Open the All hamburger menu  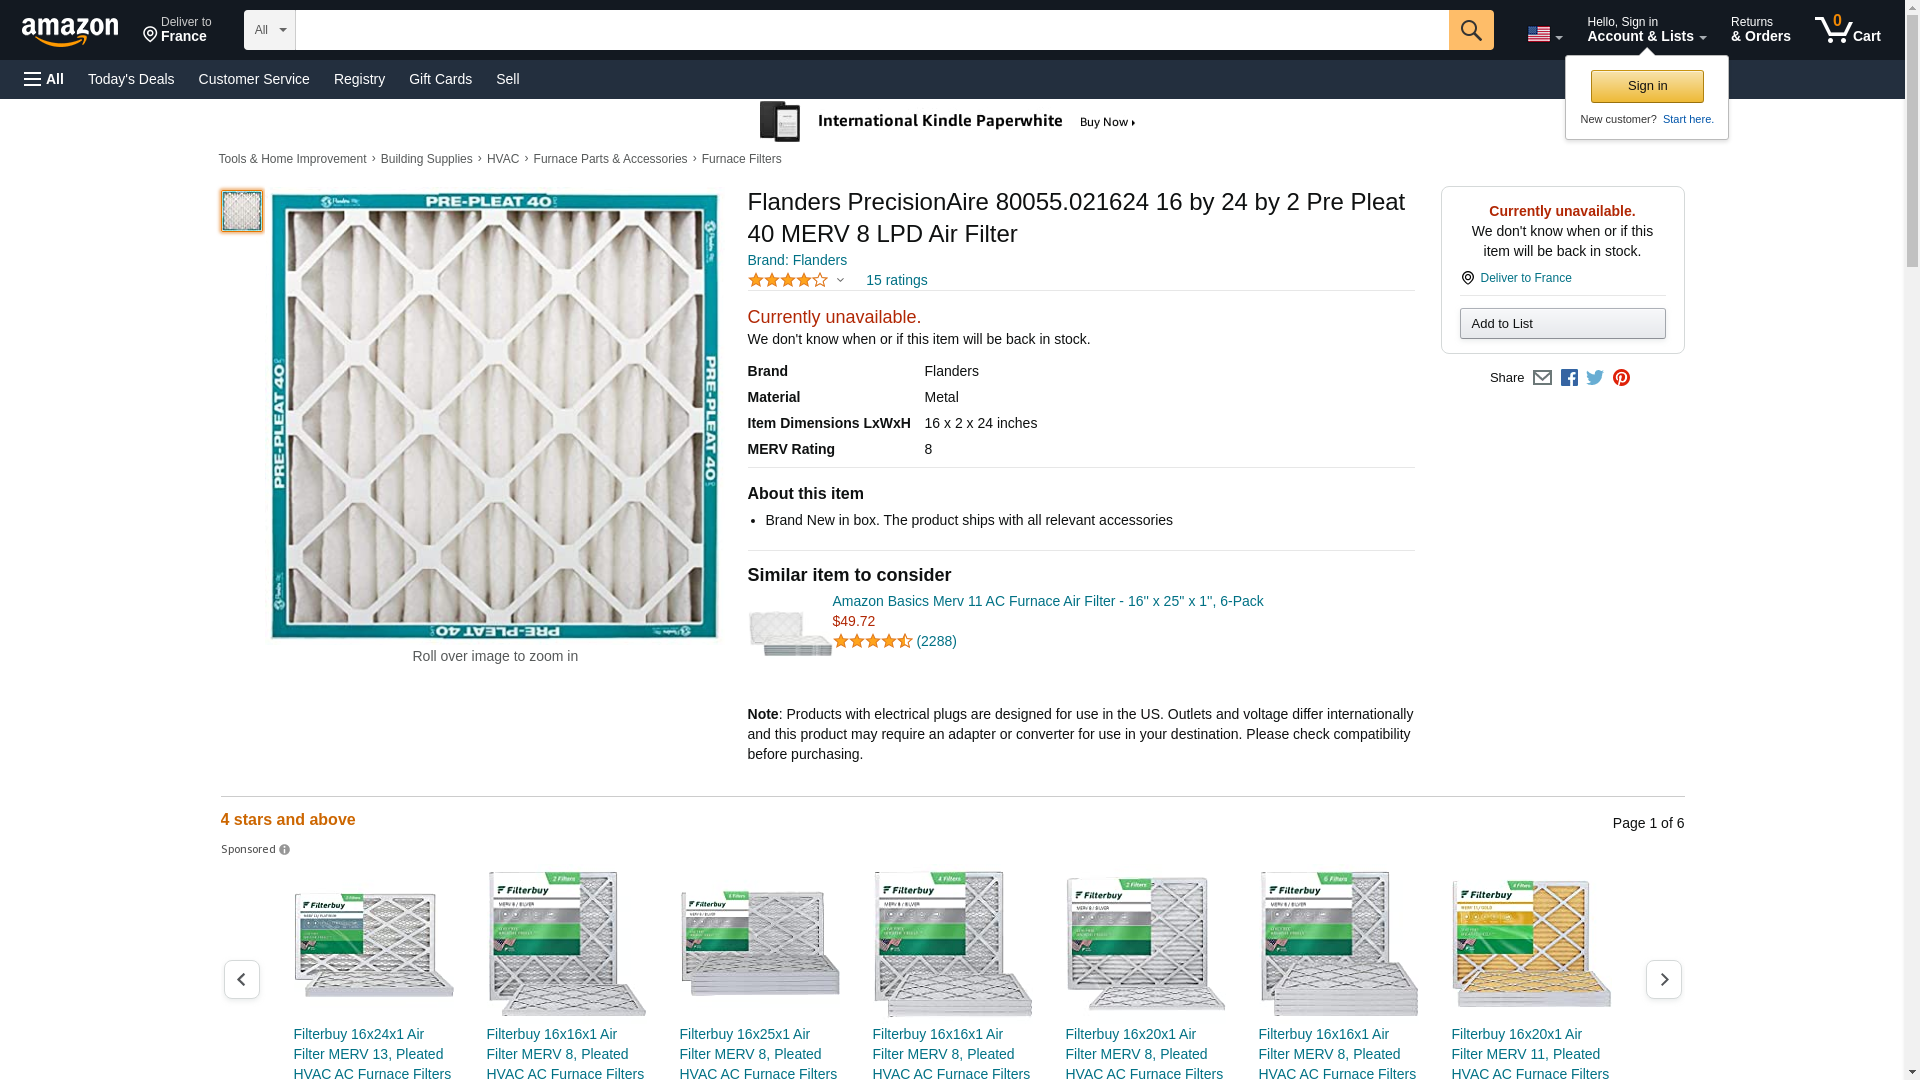click(x=44, y=79)
